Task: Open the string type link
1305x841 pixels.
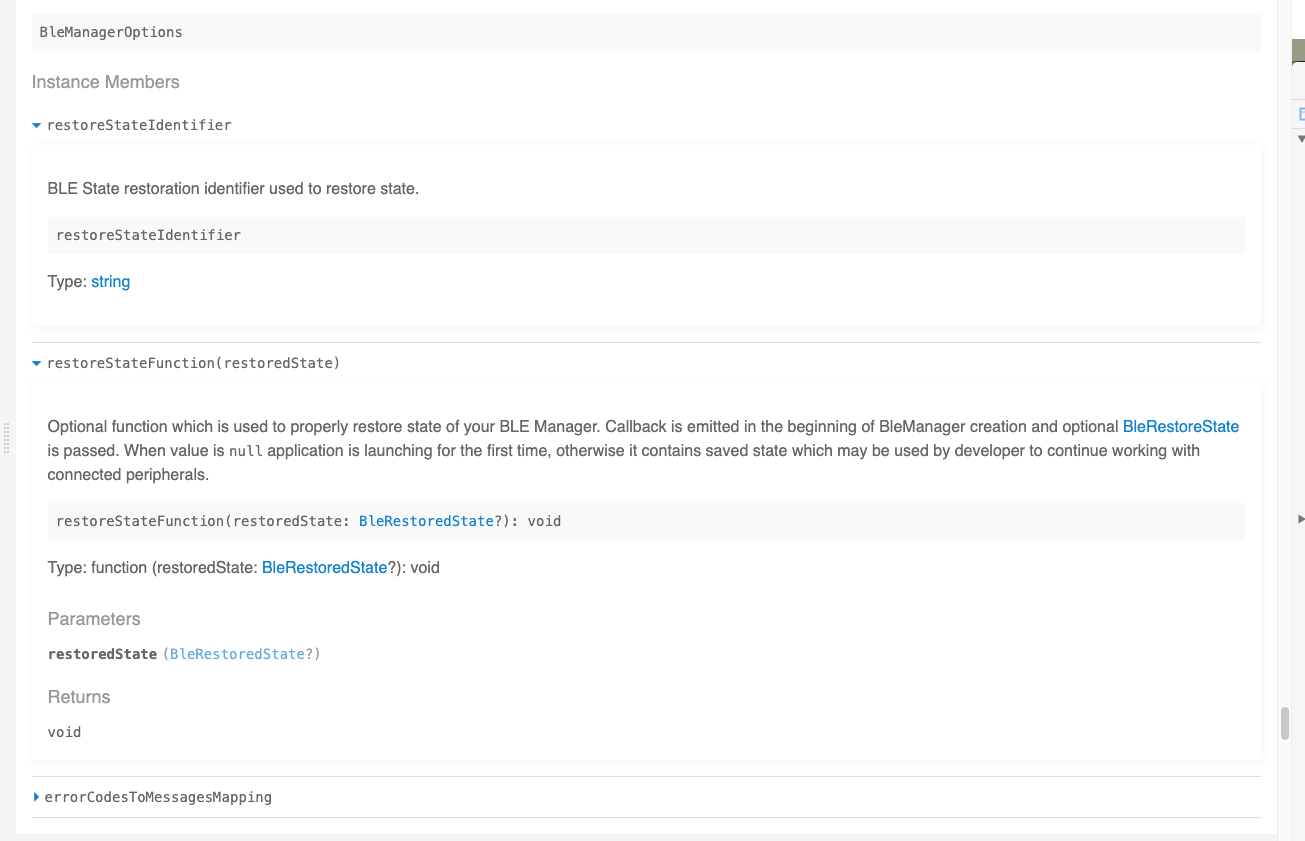Action: click(x=110, y=281)
